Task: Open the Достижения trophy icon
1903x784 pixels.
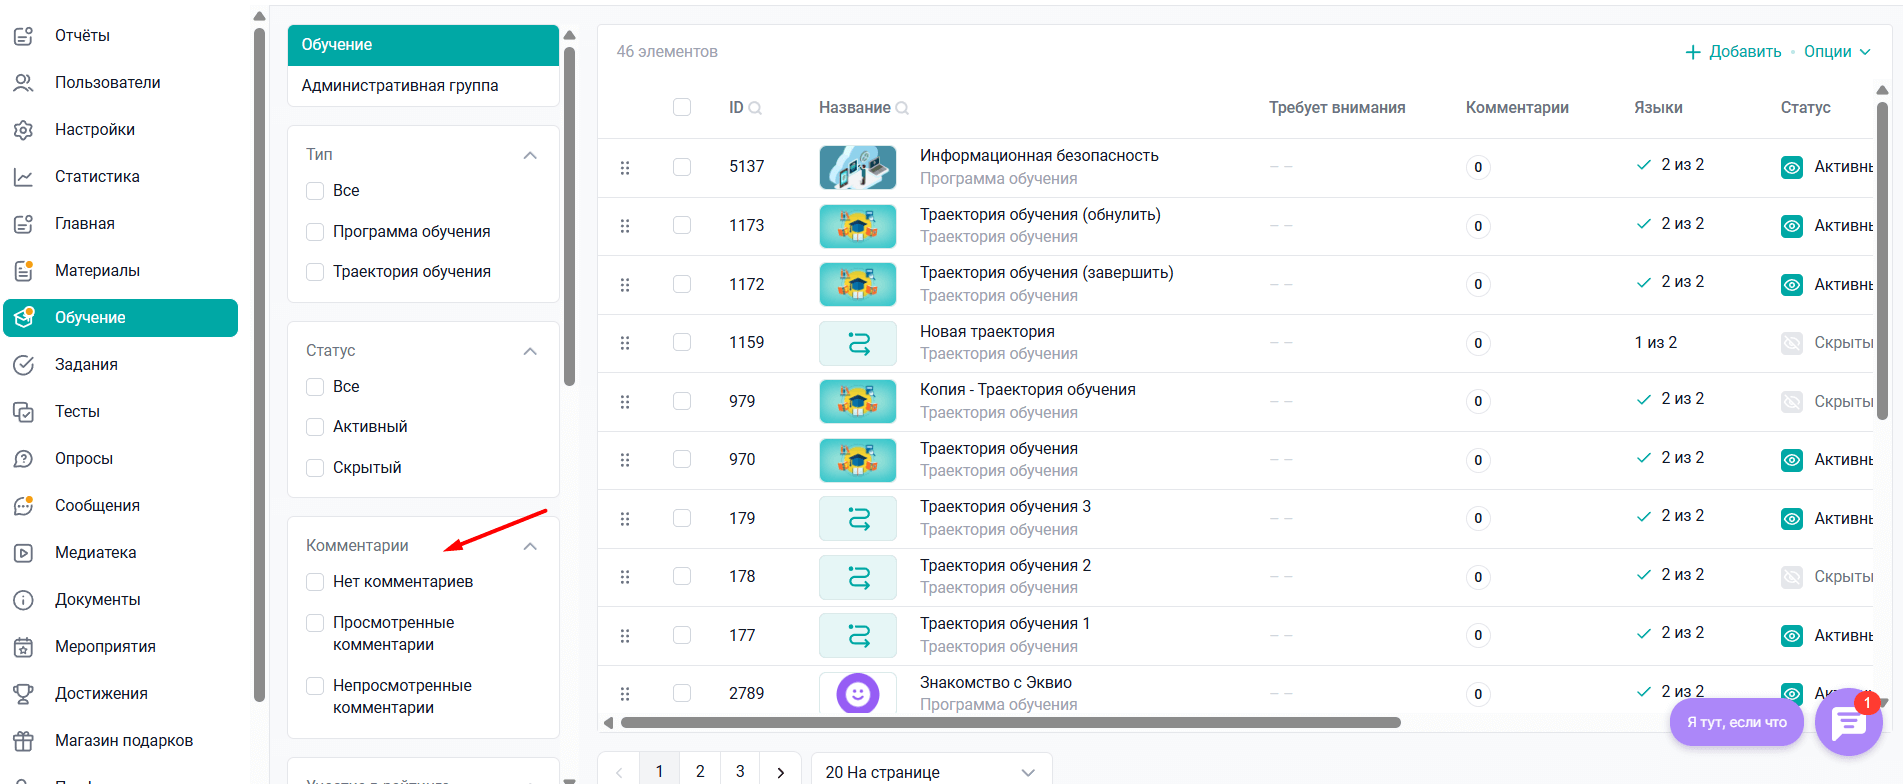Action: coord(23,694)
